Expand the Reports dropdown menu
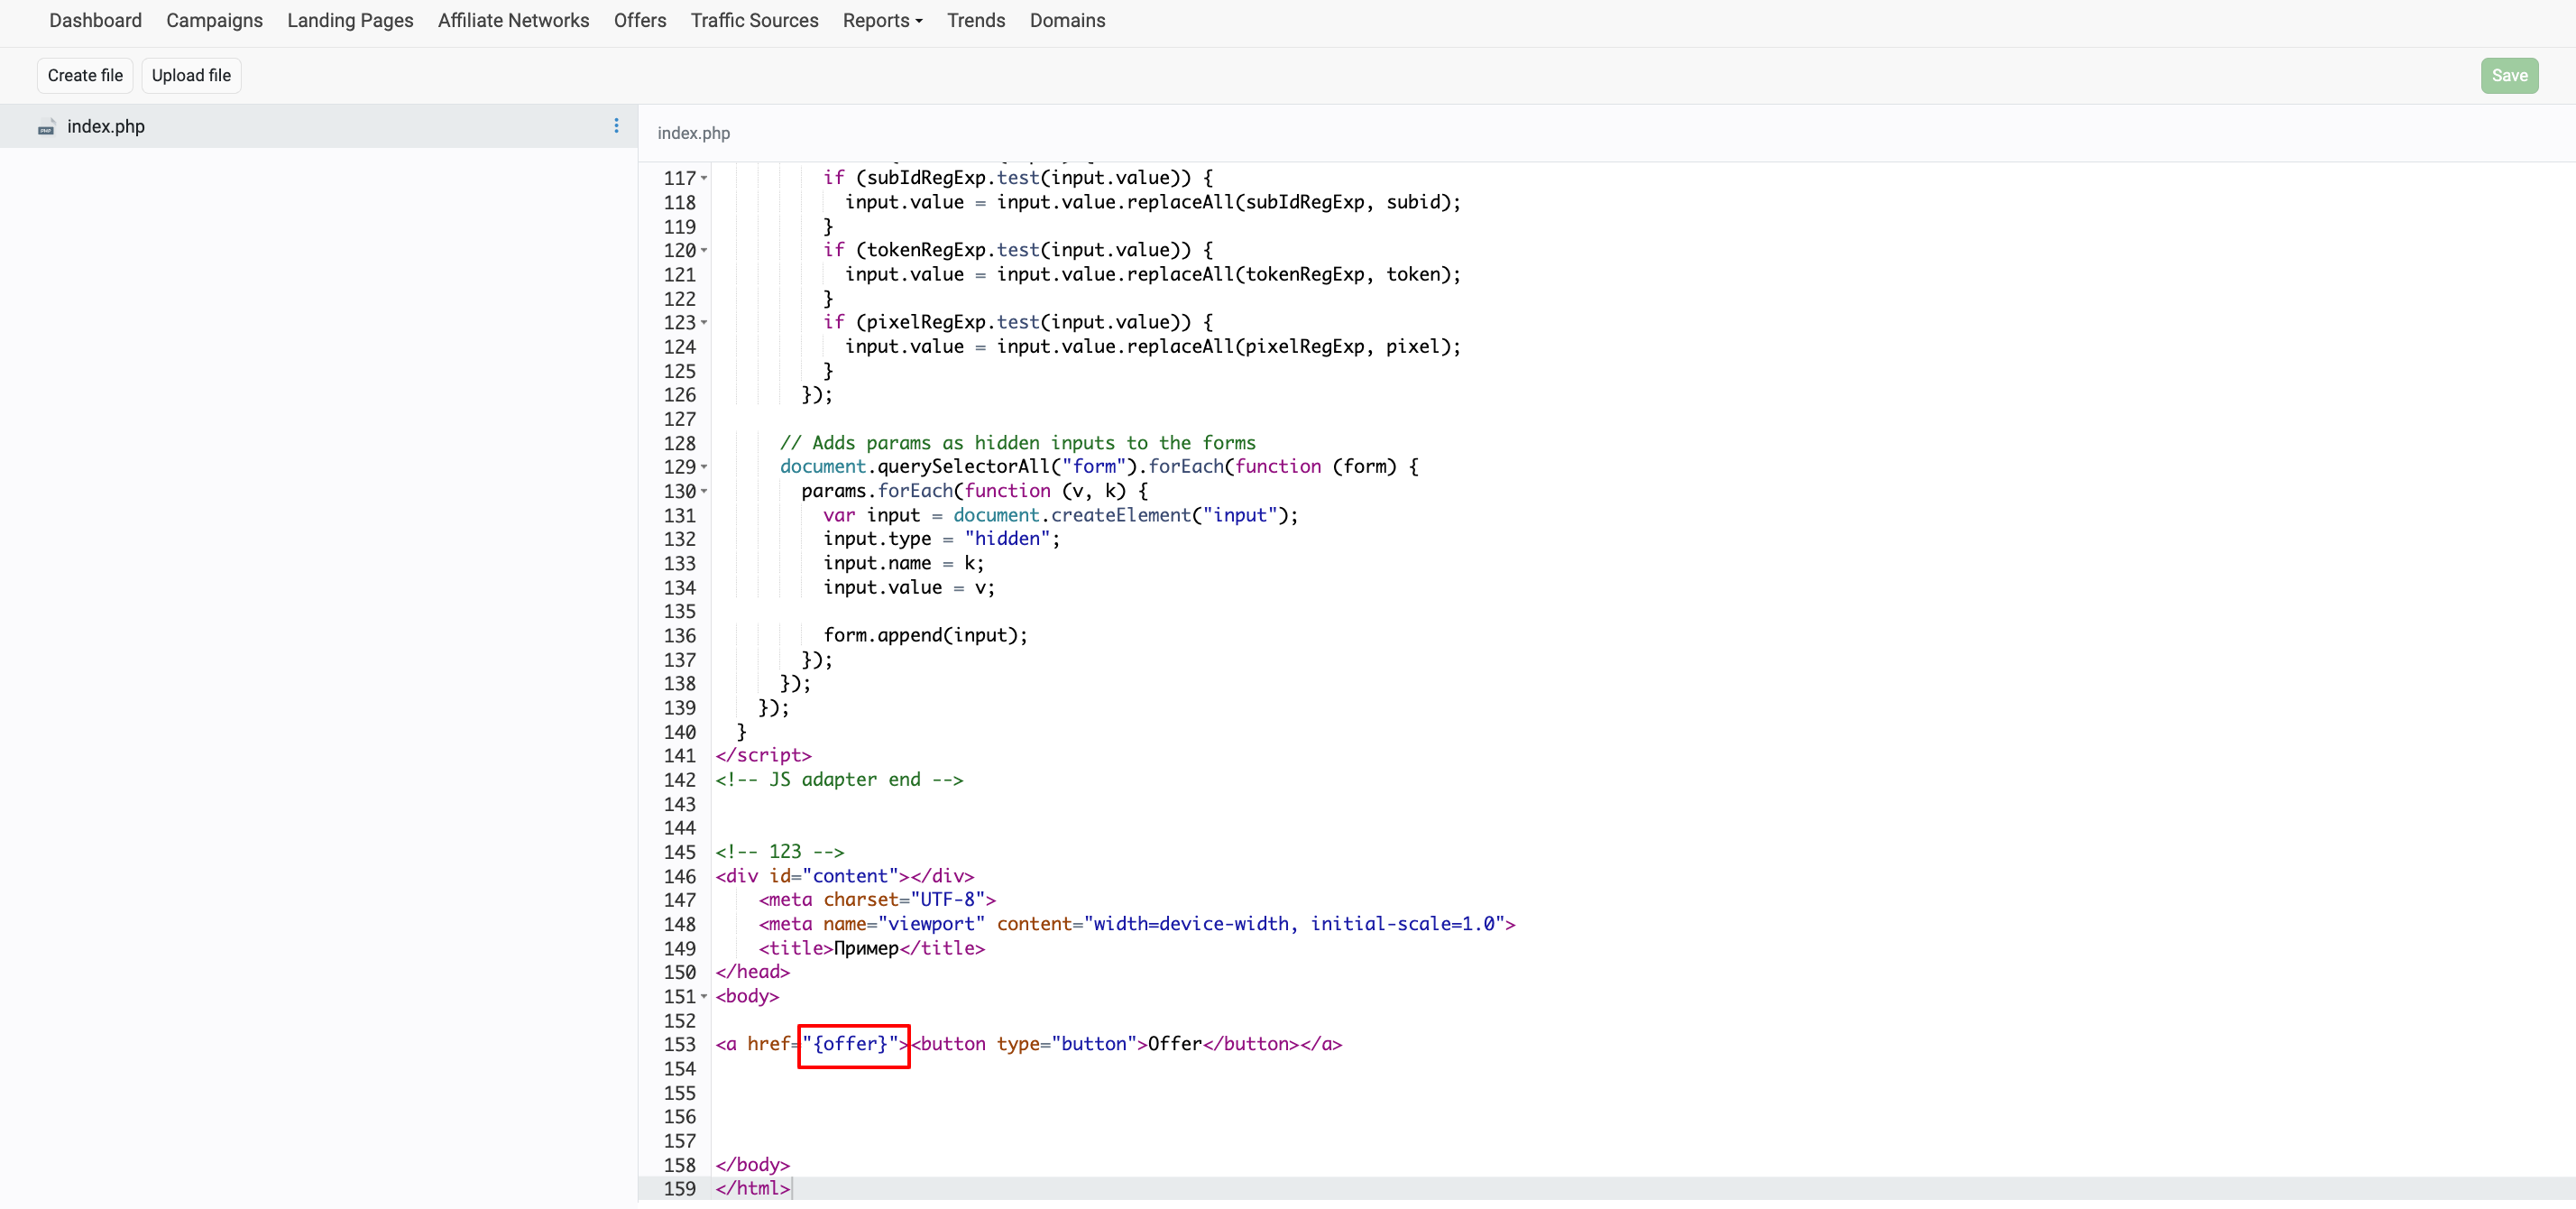 [882, 20]
